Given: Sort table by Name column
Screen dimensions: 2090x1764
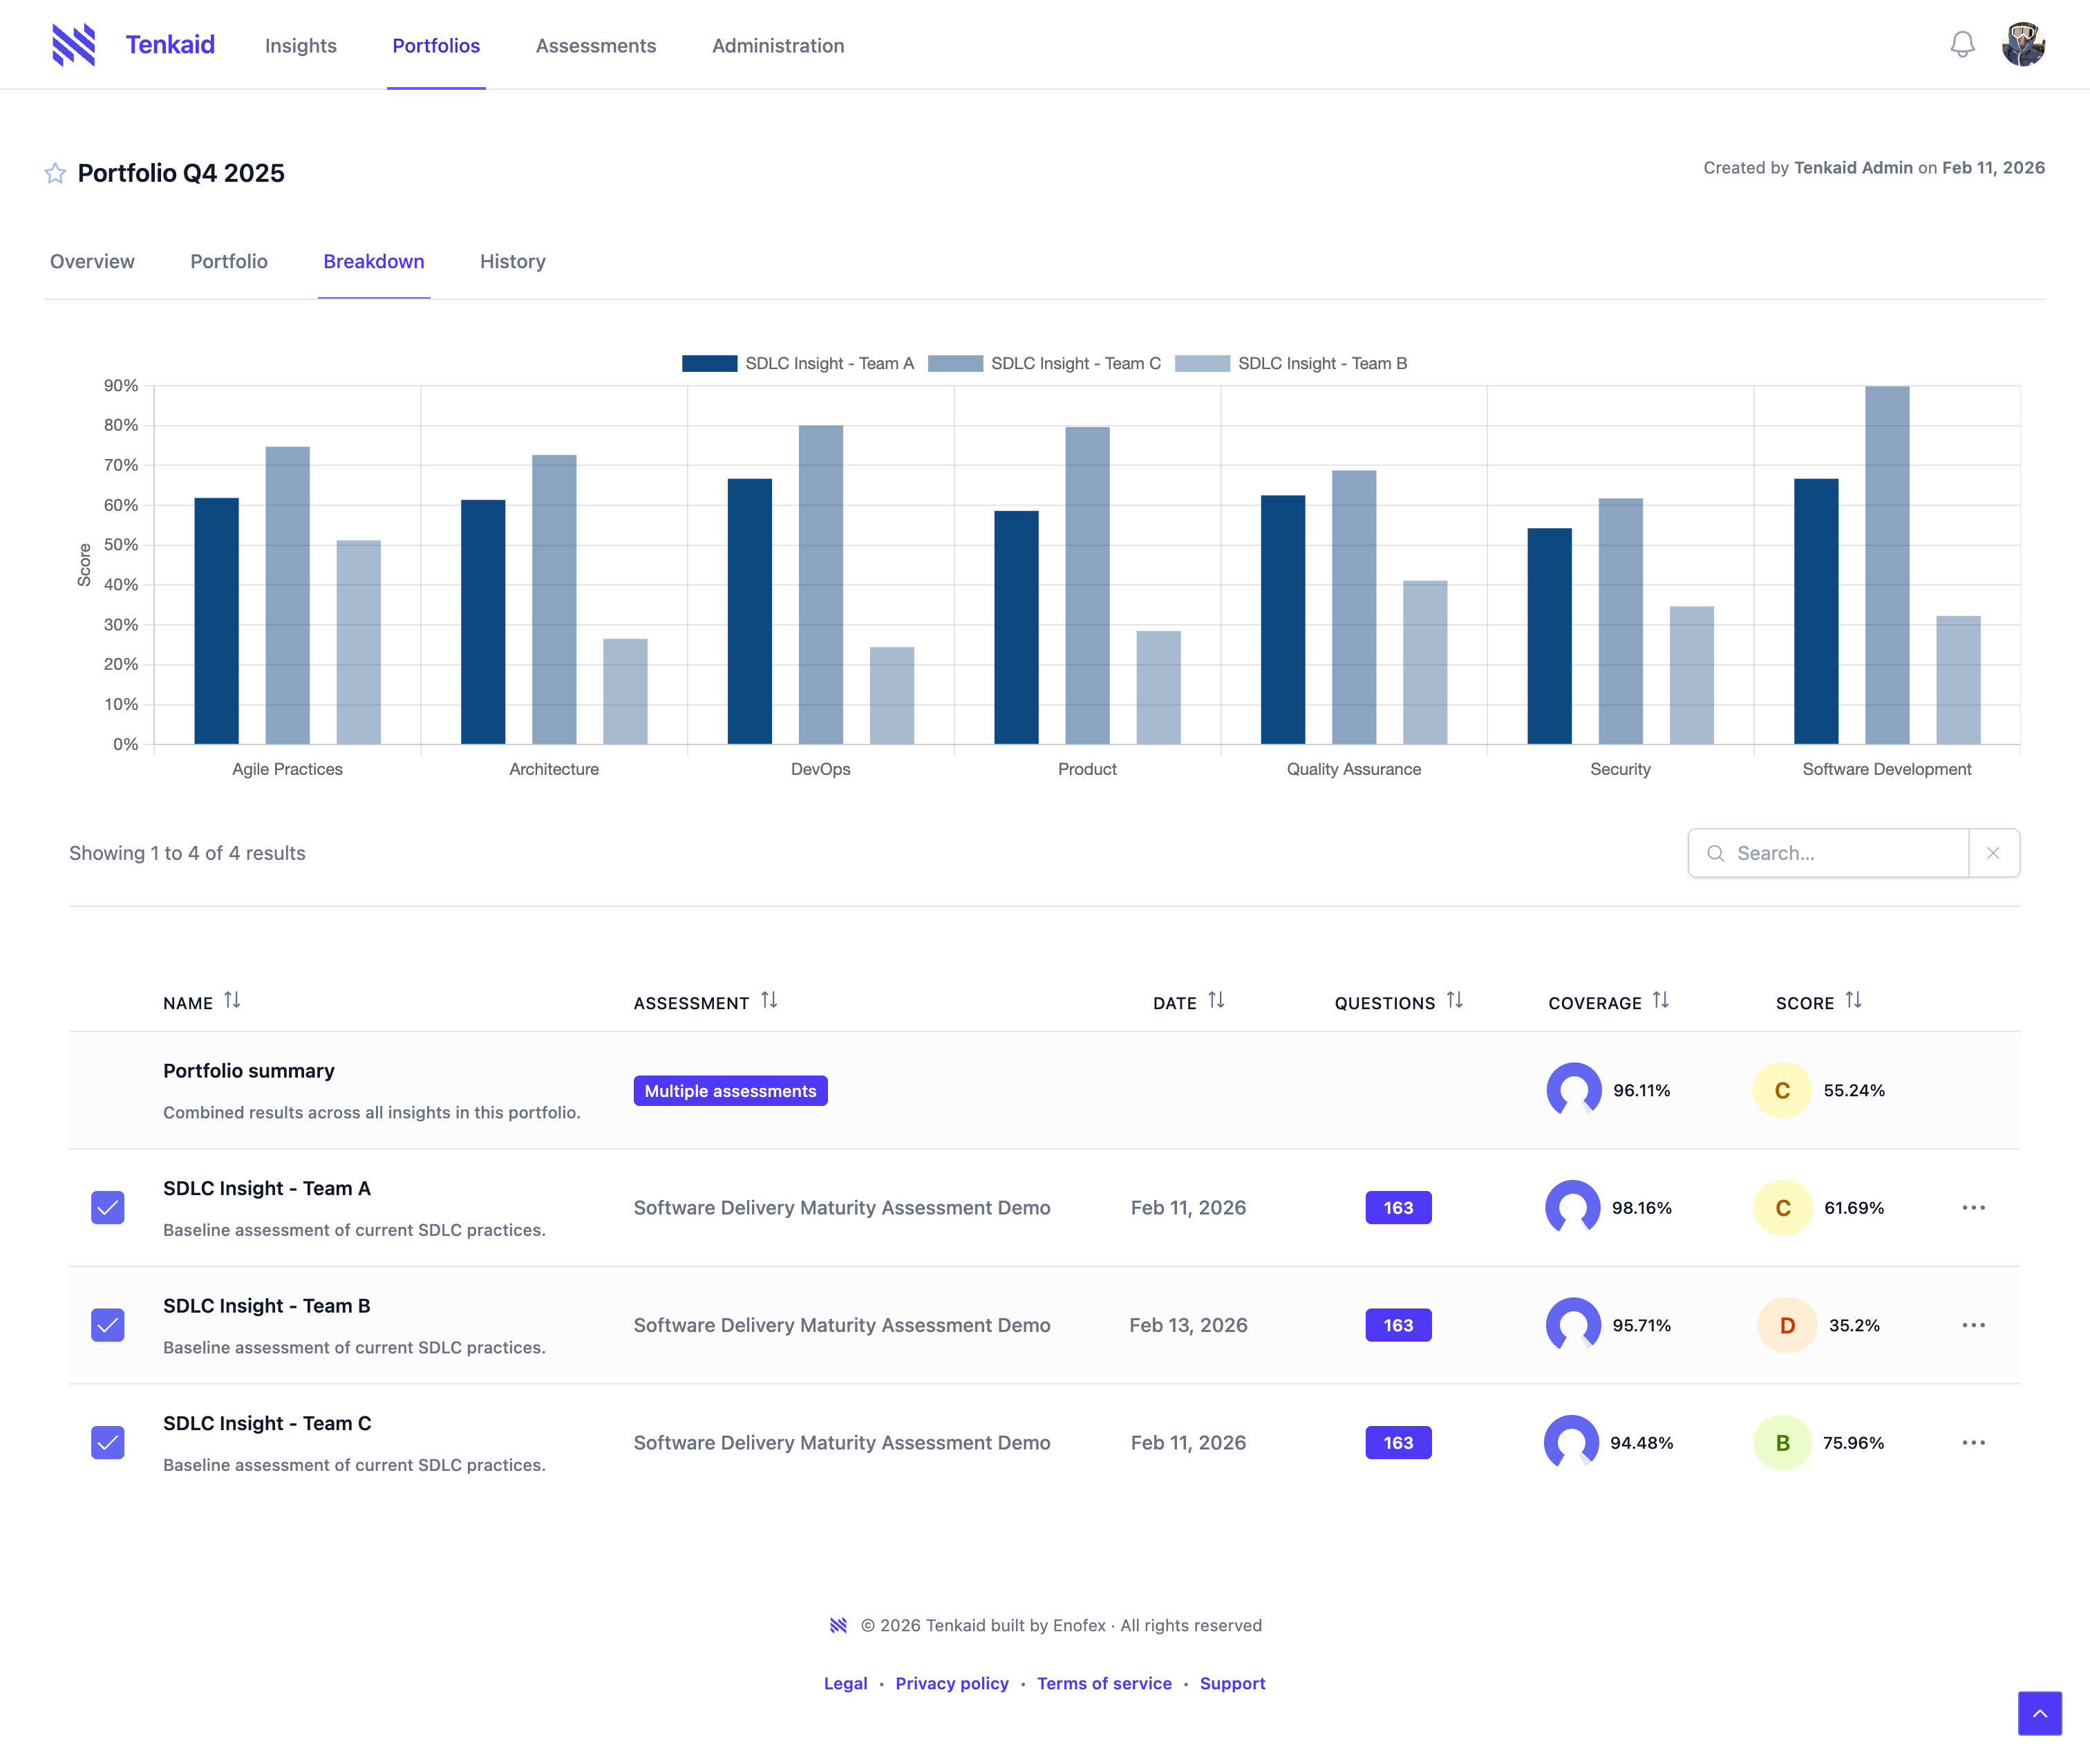Looking at the screenshot, I should tap(232, 1001).
